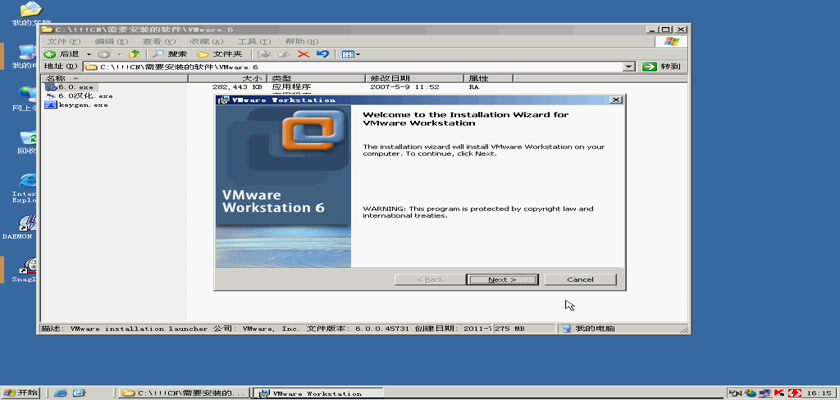Viewport: 840px width, 400px height.
Task: Click the Move To toolbar icon
Action: coord(263,54)
